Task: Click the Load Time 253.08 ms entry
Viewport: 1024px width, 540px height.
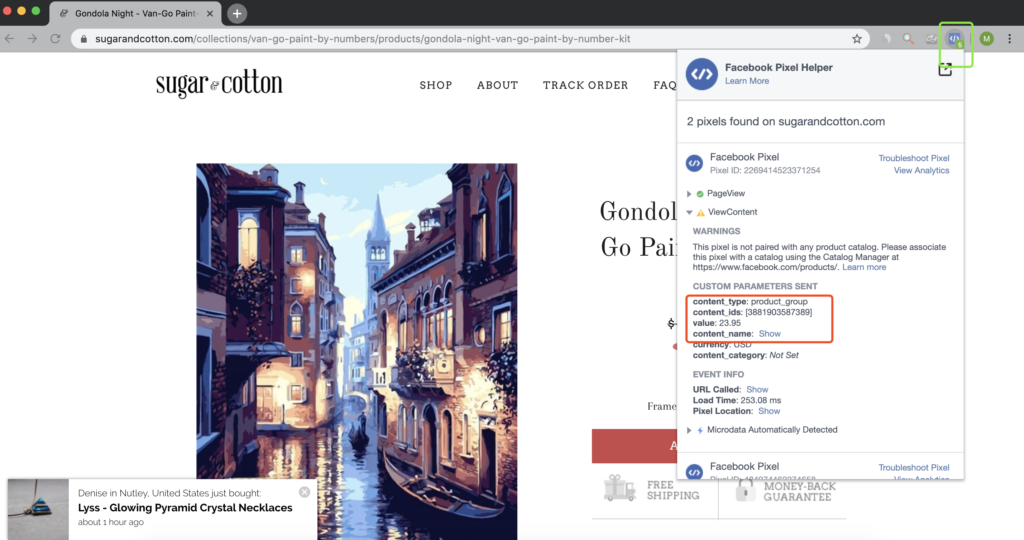Action: [737, 400]
